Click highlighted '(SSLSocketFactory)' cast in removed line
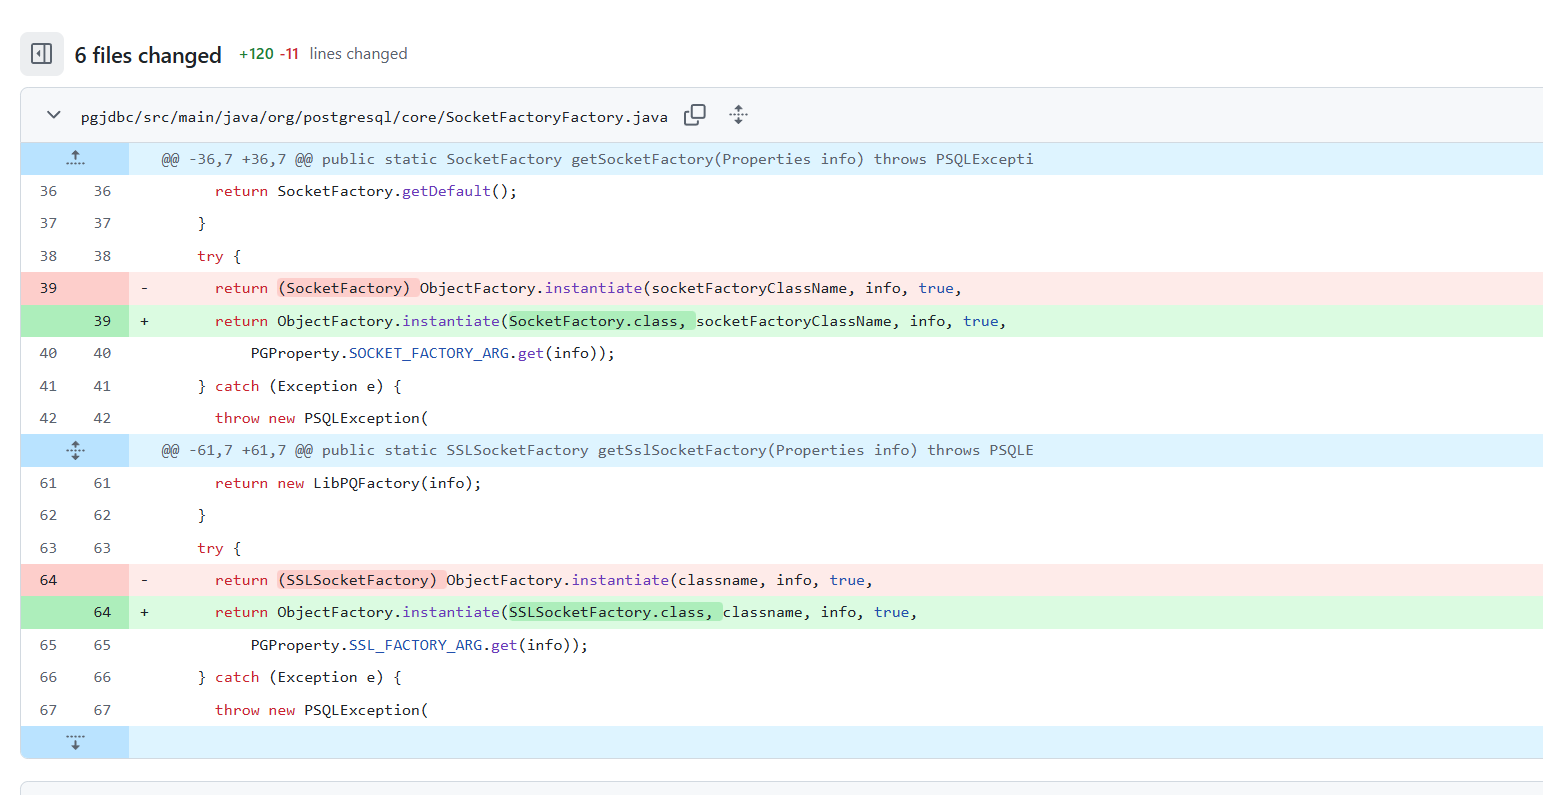This screenshot has width=1543, height=795. coord(360,580)
